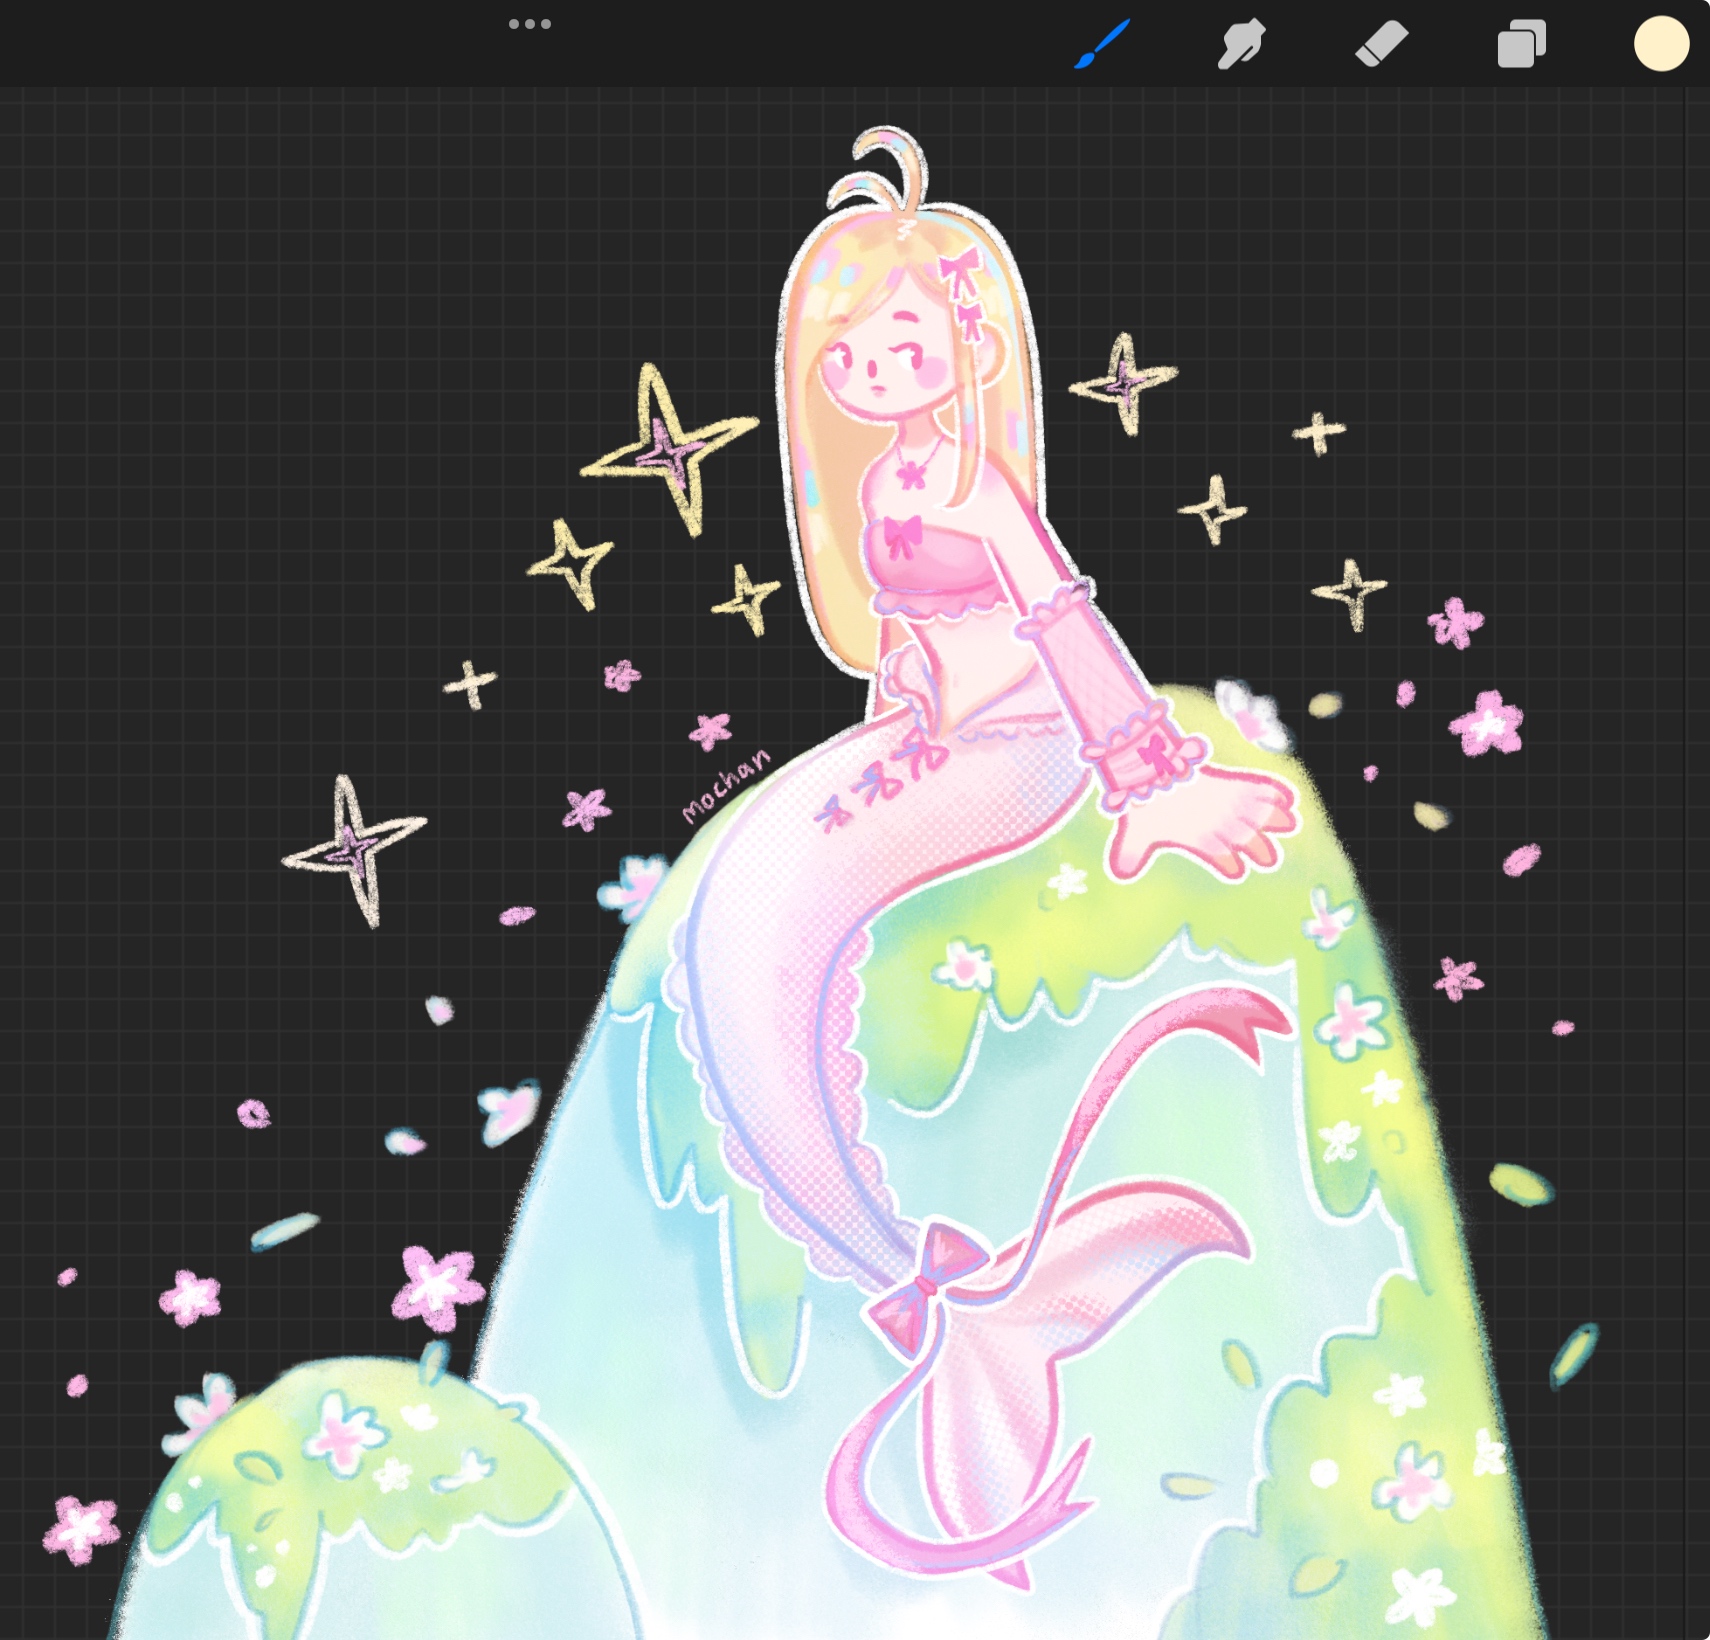
Task: Open the active color swatch
Action: (1661, 44)
